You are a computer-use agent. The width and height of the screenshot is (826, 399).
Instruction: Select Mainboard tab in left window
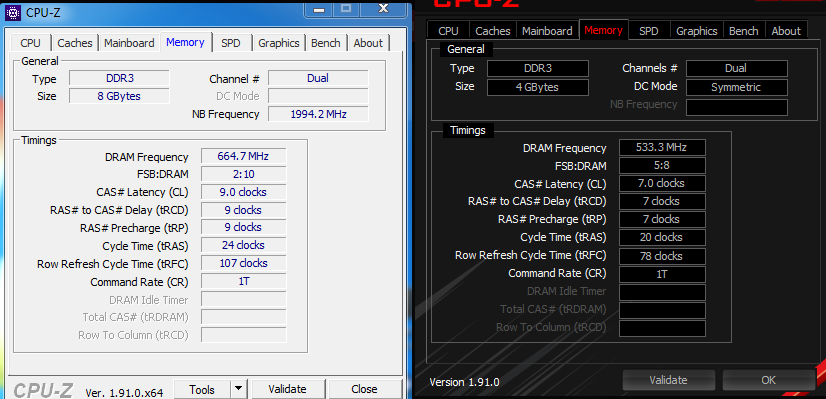pyautogui.click(x=129, y=43)
